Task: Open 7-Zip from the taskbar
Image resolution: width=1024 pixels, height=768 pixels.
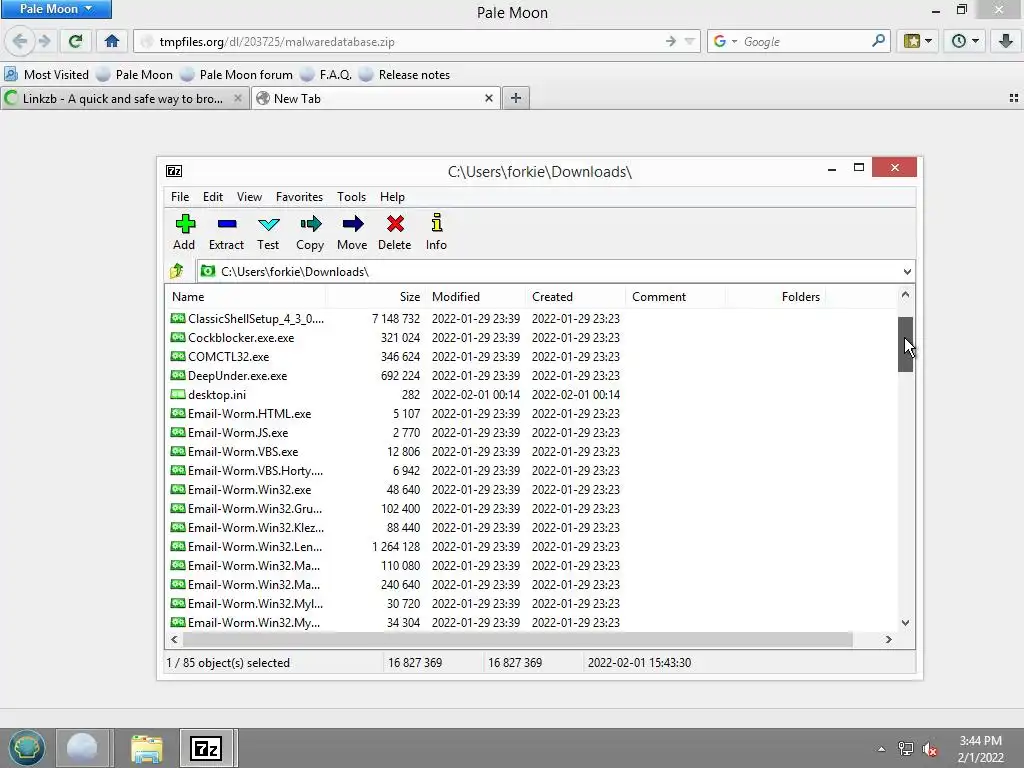Action: pos(206,748)
